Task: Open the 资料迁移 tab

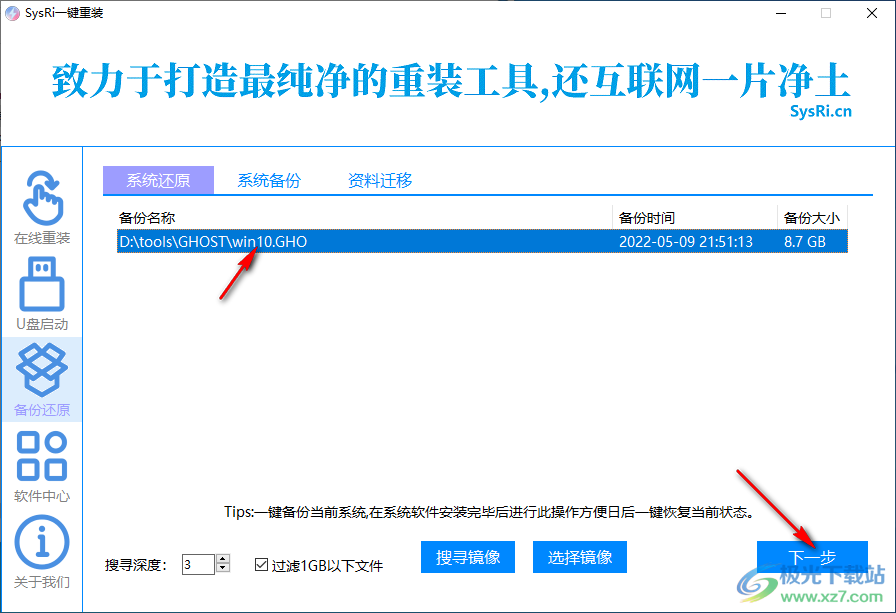Action: (381, 180)
